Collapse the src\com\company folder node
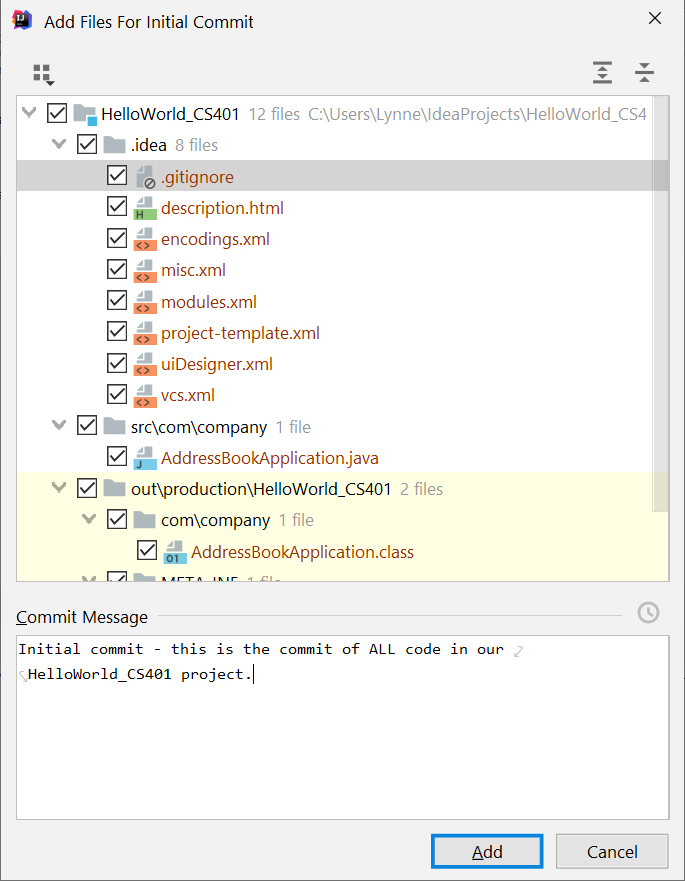The height and width of the screenshot is (881, 685). tap(58, 427)
